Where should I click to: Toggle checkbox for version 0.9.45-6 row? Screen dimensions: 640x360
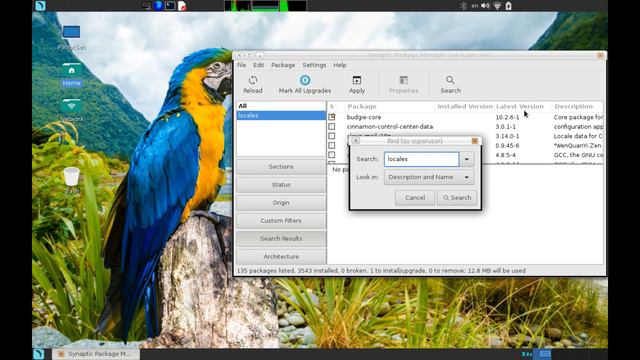click(x=332, y=145)
